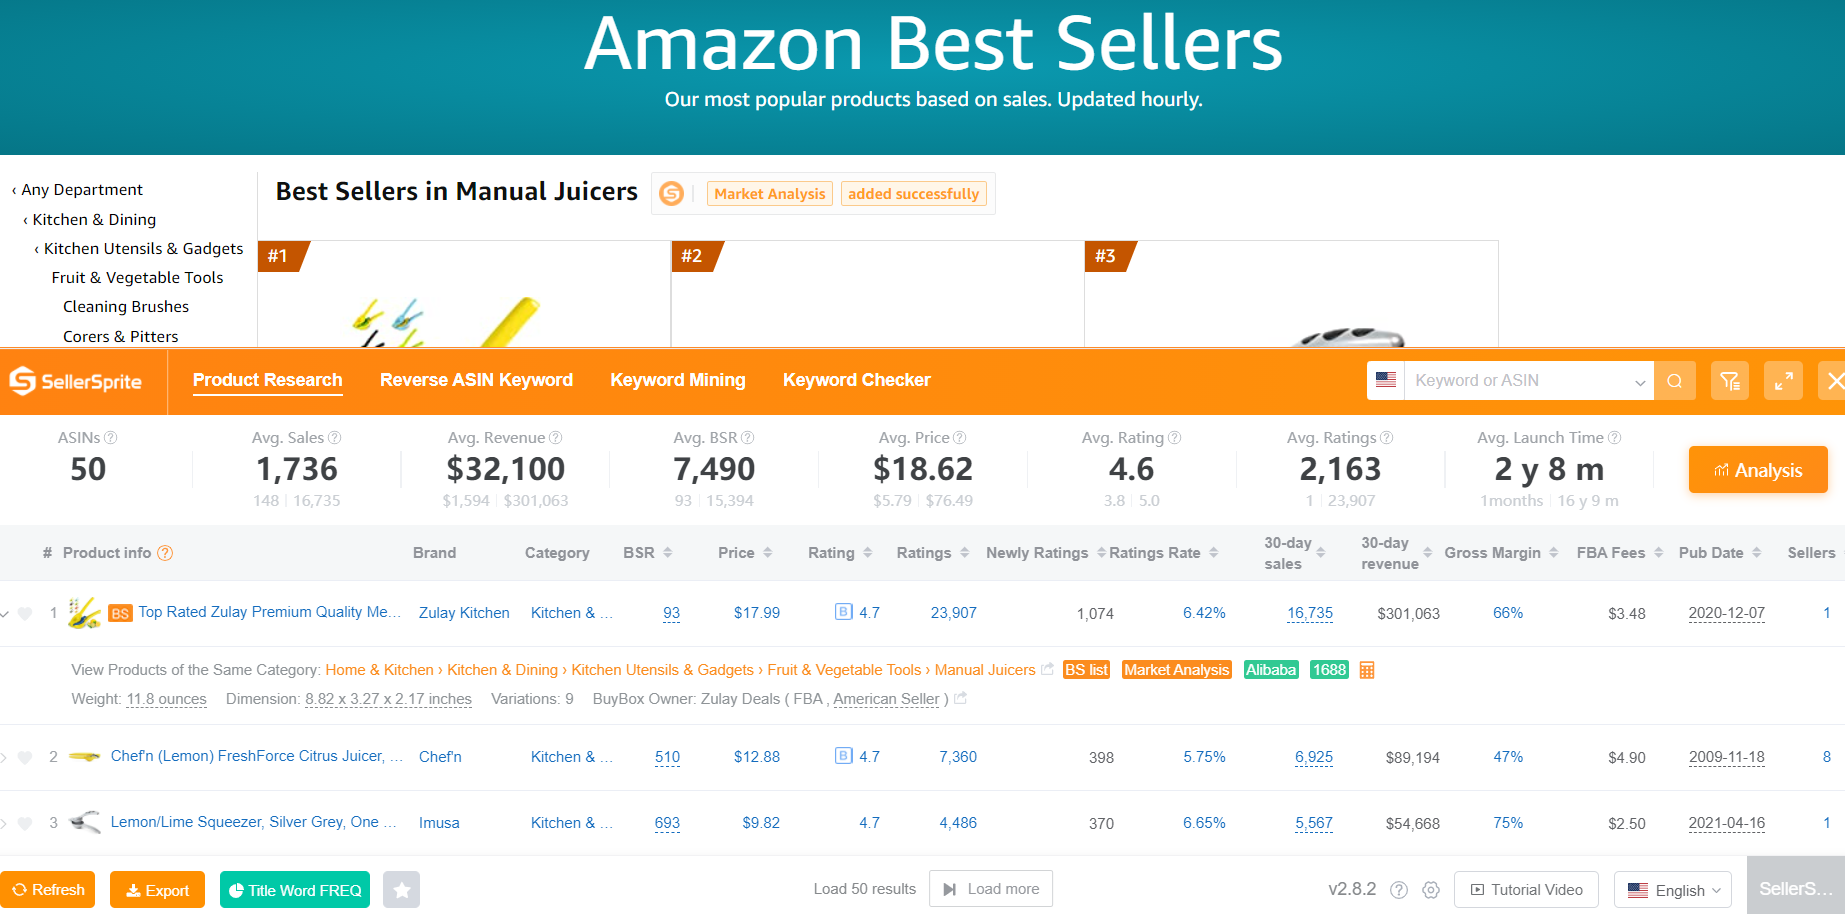Toggle heart on Imusa Lemon/Lime Squeezer
This screenshot has width=1845, height=914.
(26, 823)
